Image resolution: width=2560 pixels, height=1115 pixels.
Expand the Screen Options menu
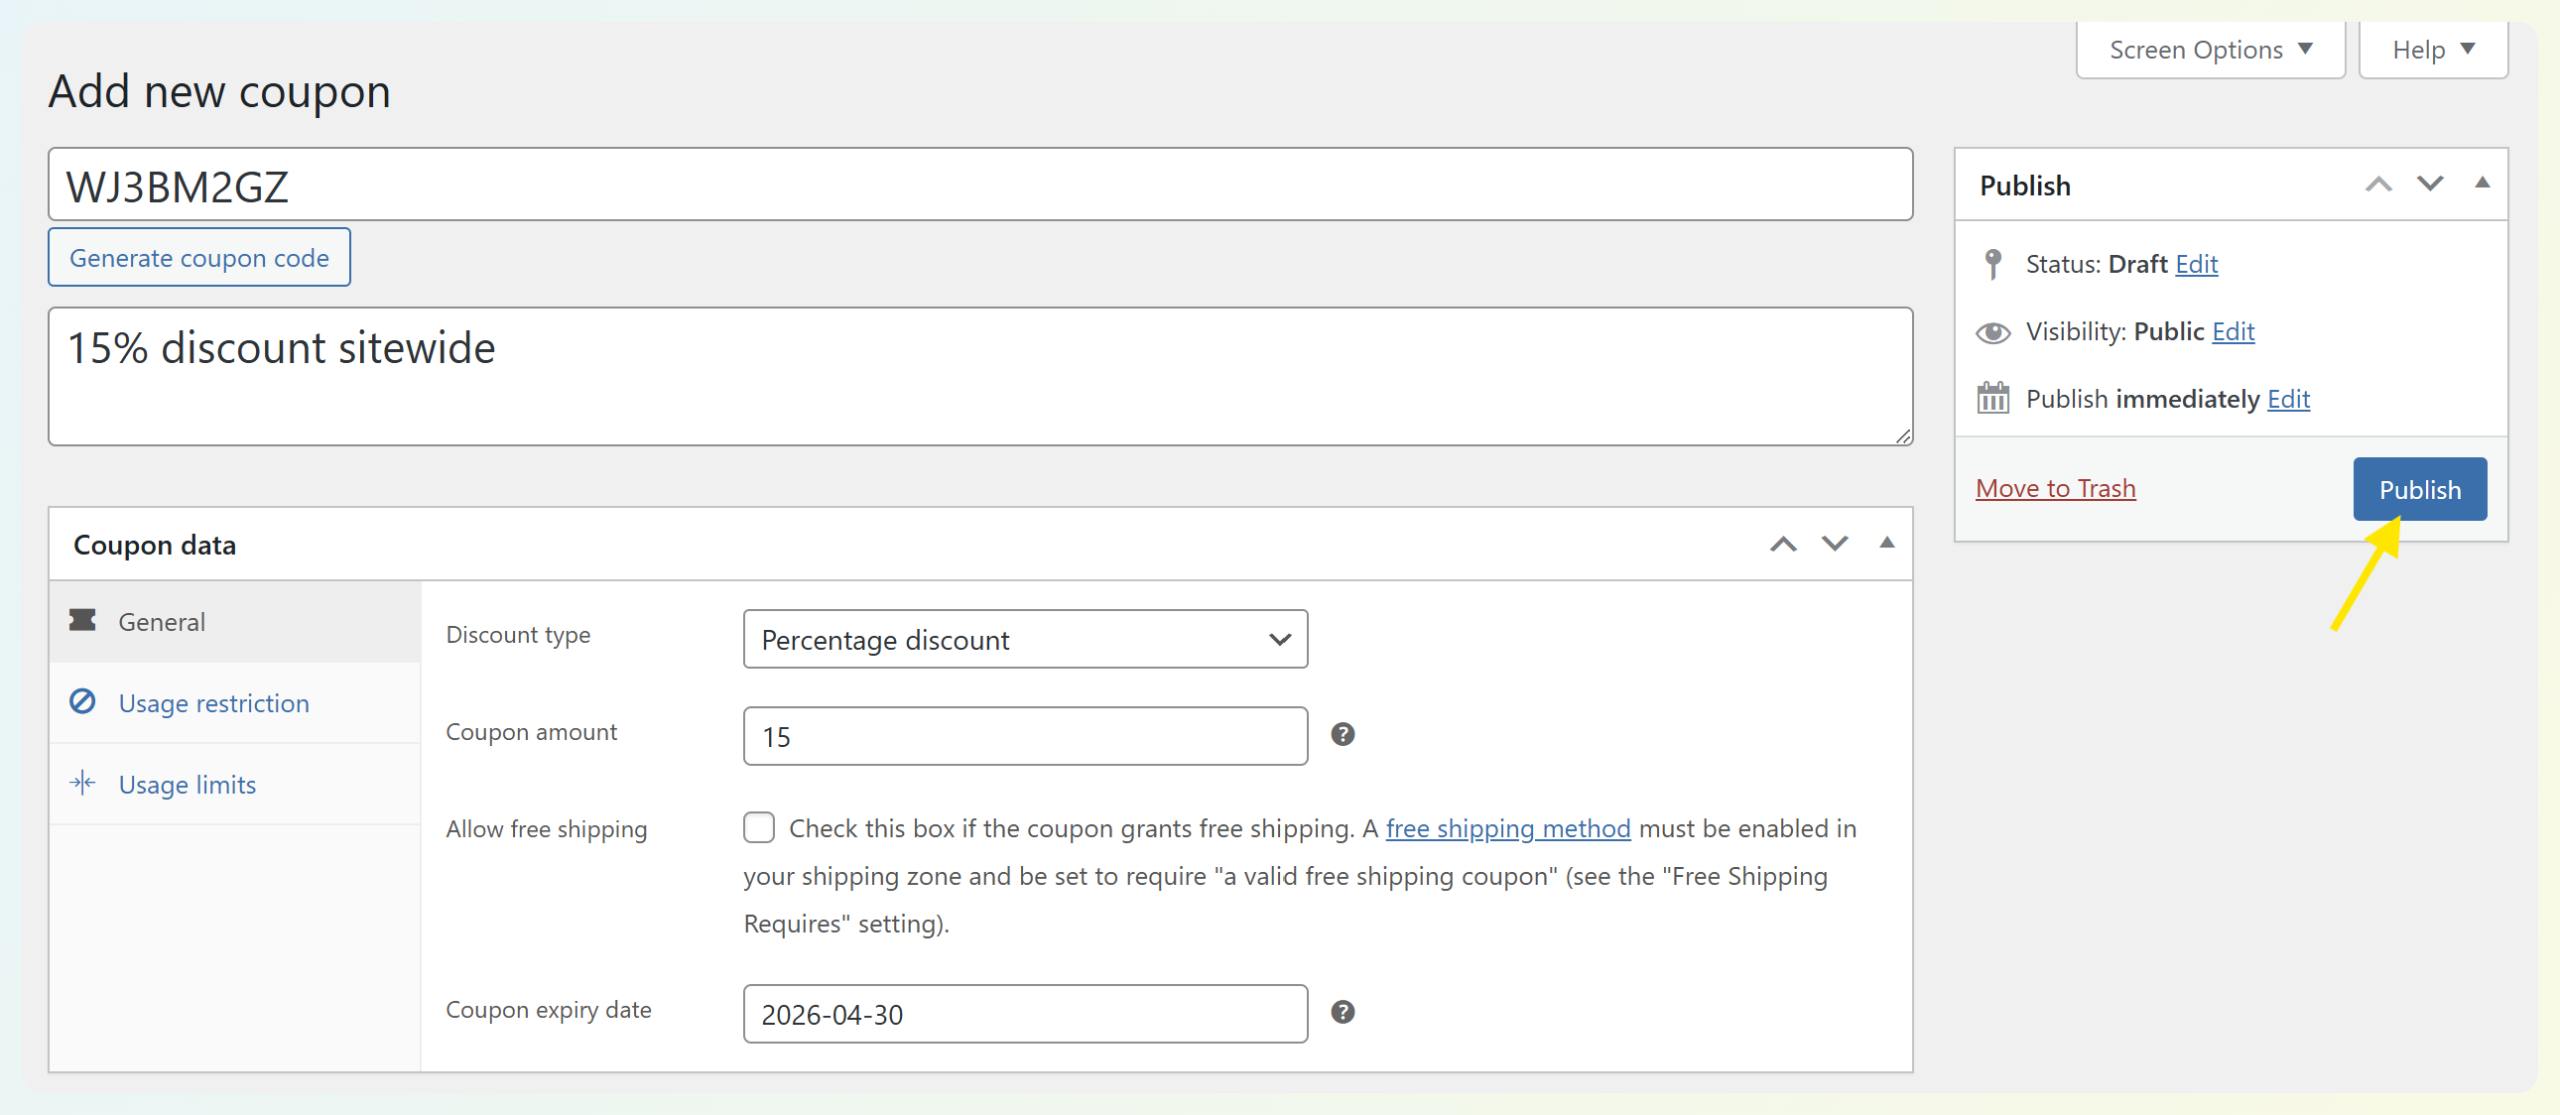(x=2210, y=50)
